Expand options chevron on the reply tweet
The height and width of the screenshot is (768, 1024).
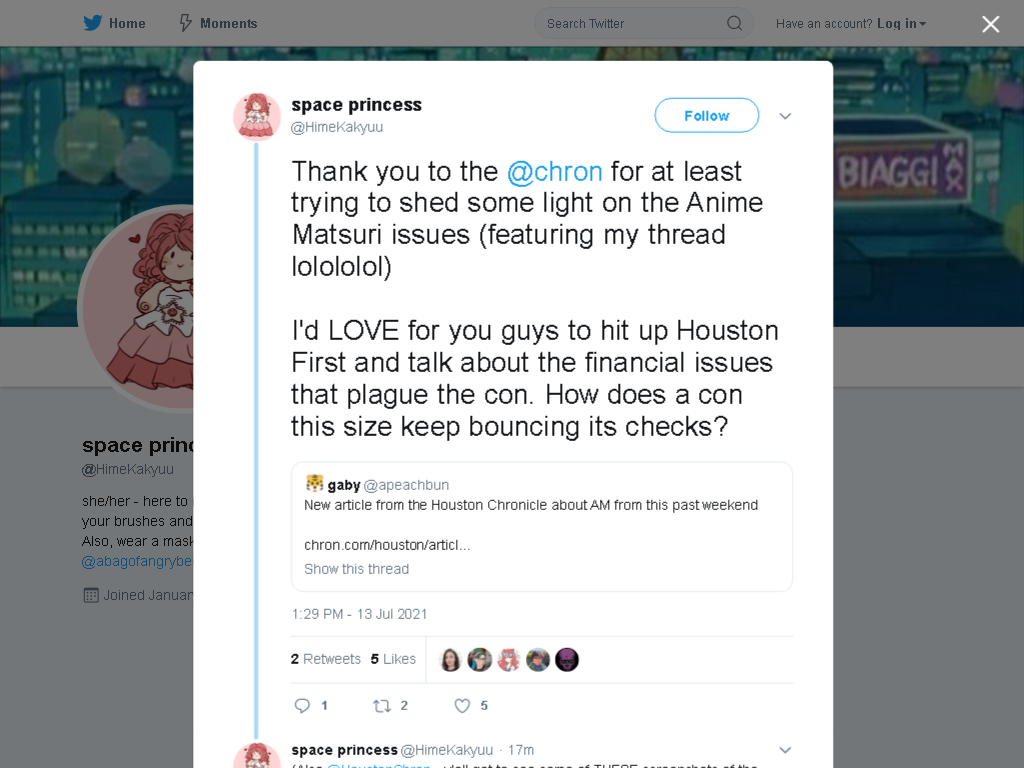click(785, 750)
